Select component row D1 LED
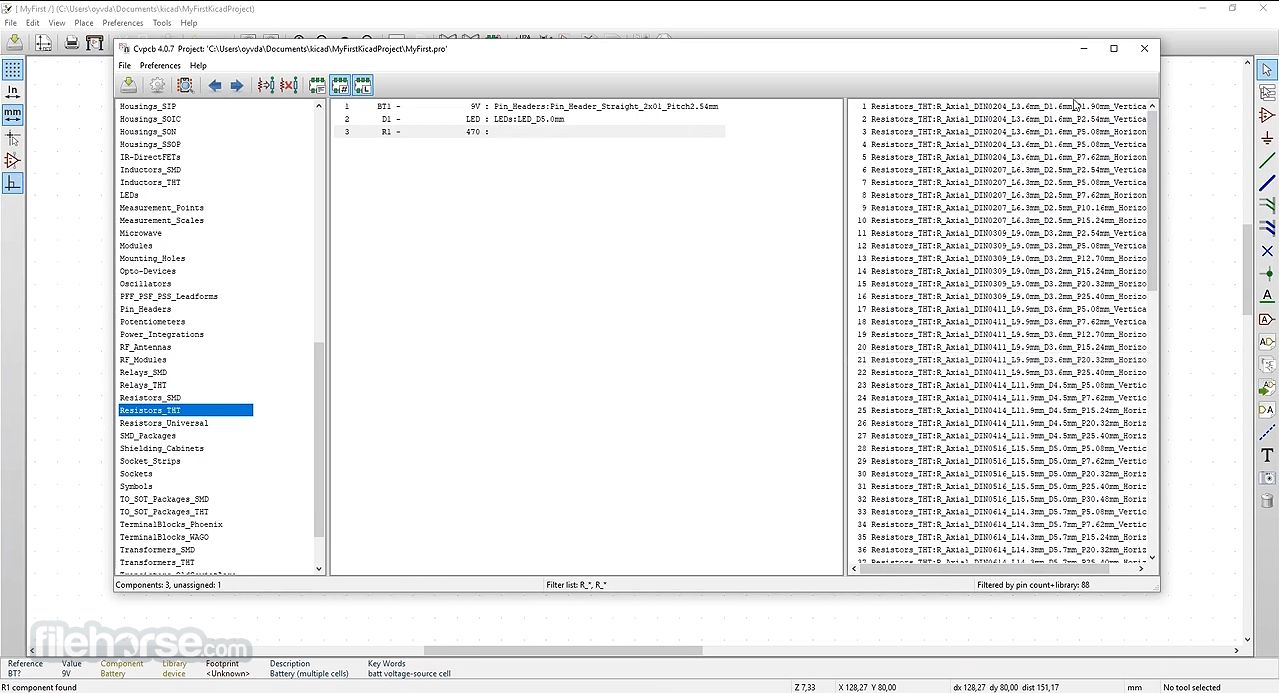 [529, 119]
